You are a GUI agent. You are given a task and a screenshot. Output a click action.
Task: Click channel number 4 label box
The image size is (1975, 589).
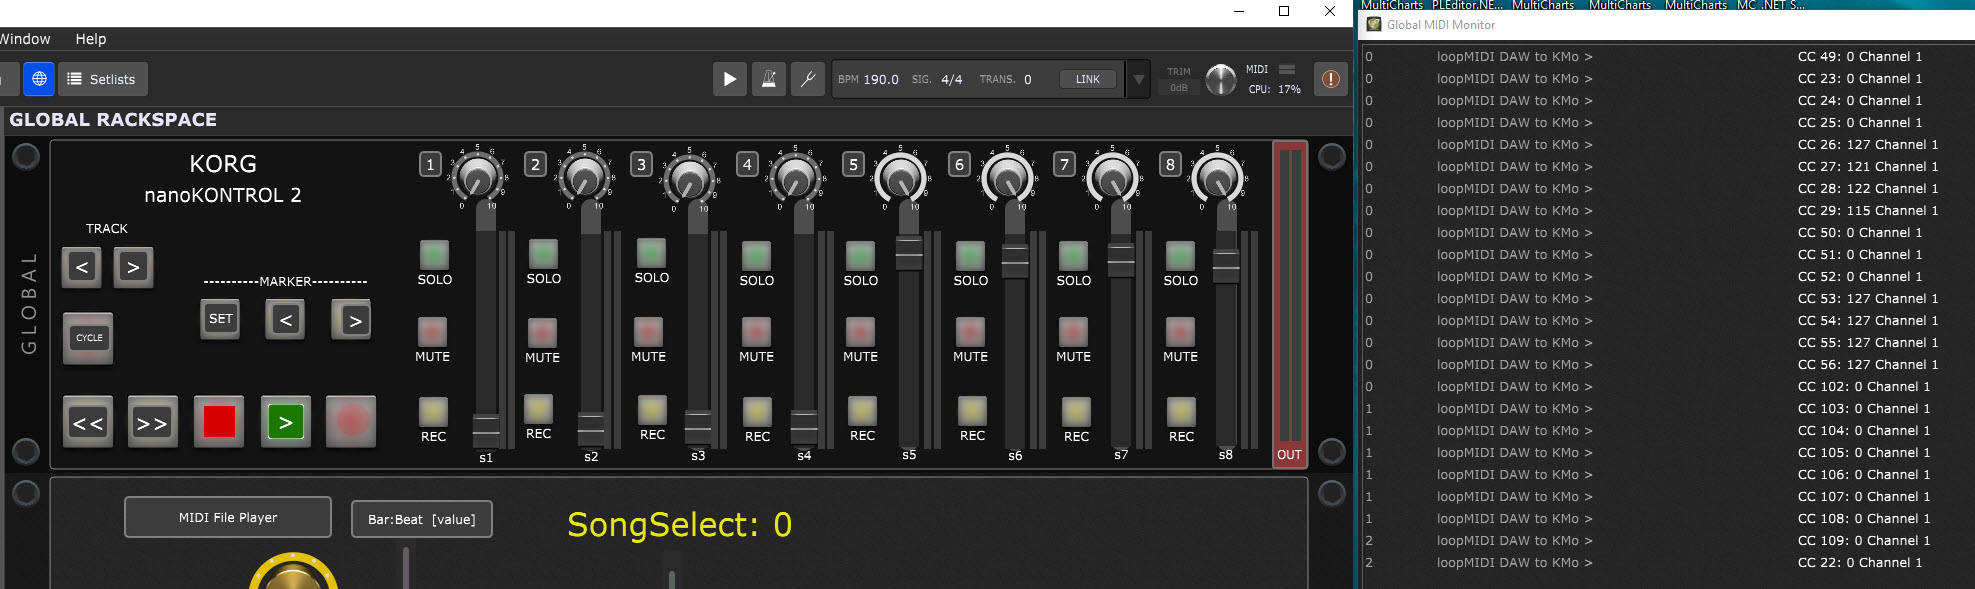[x=748, y=164]
